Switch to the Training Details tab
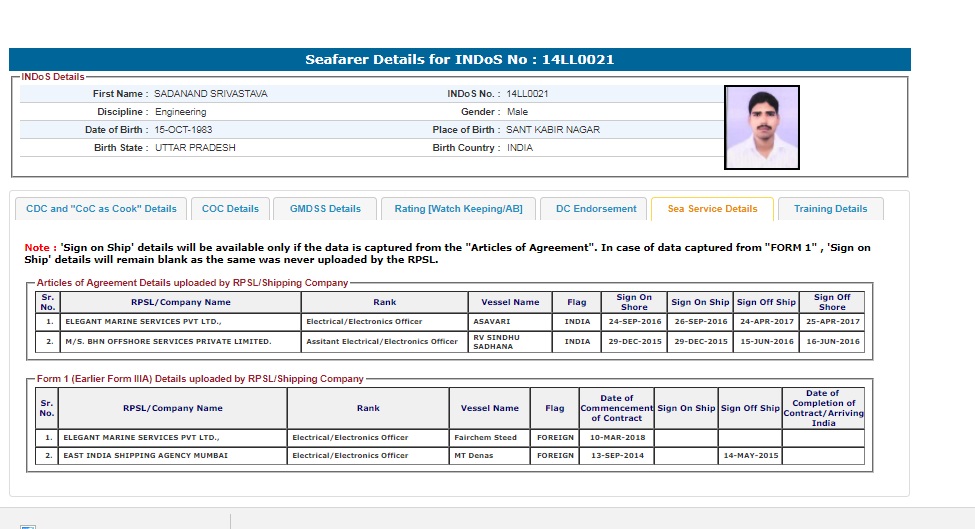 click(830, 209)
